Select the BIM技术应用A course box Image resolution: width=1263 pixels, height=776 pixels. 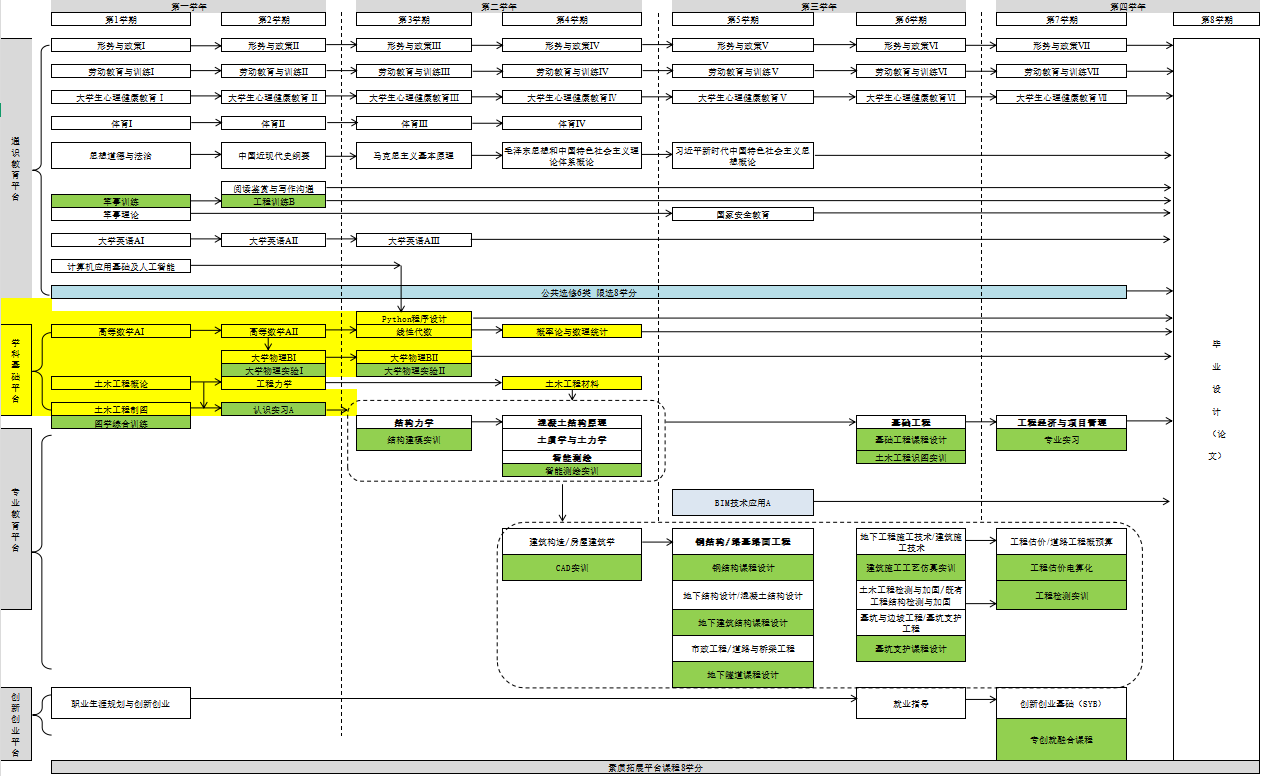742,502
